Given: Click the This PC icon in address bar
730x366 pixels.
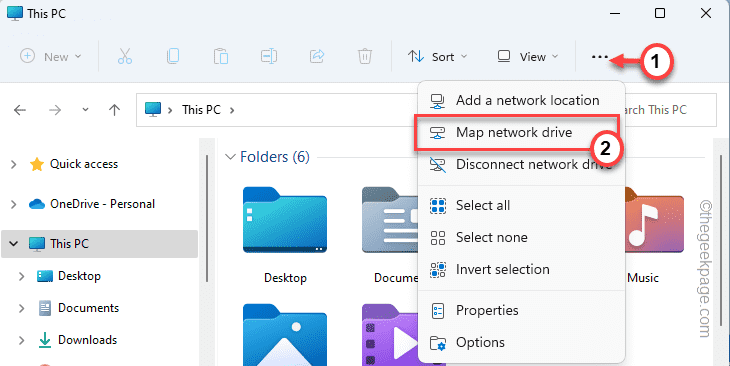Looking at the screenshot, I should click(x=153, y=109).
